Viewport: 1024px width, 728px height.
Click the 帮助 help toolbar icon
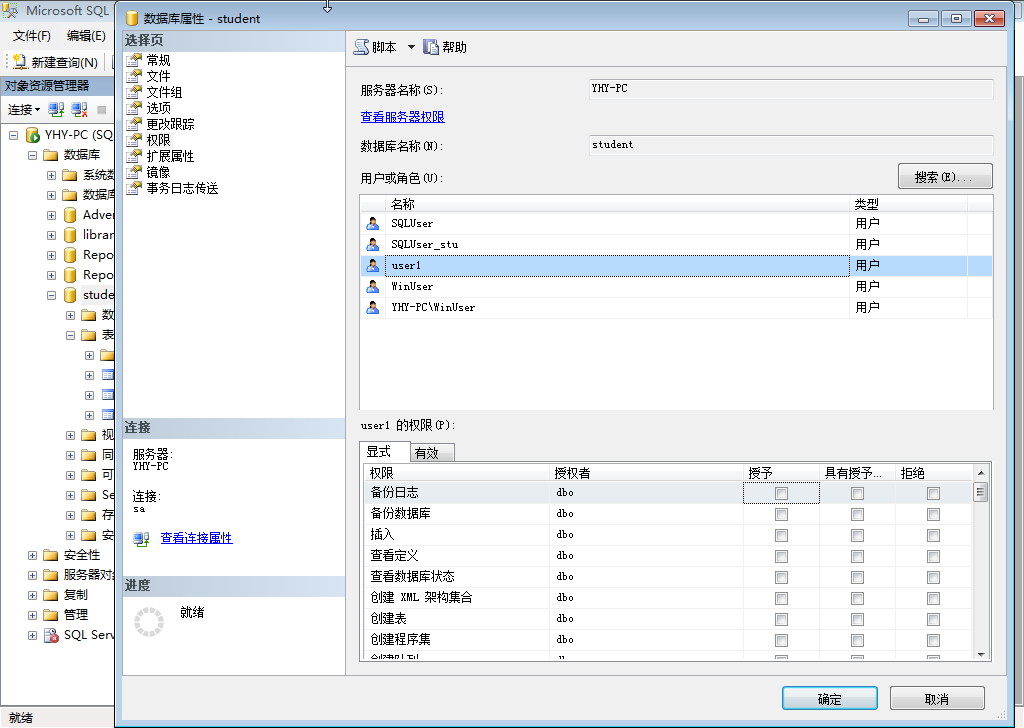pyautogui.click(x=430, y=47)
